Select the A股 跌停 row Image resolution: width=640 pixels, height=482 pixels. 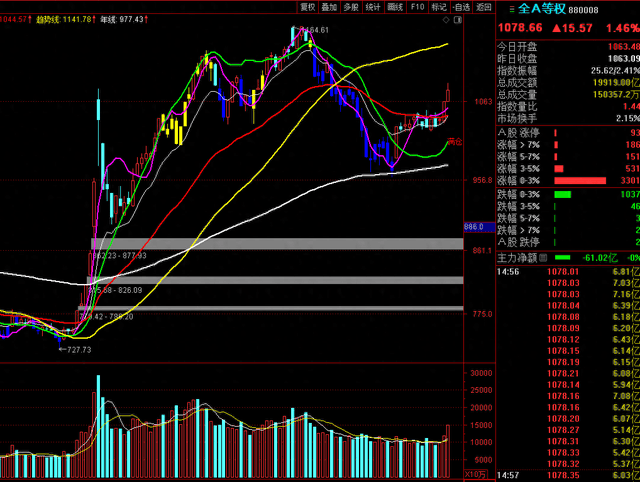coord(568,242)
